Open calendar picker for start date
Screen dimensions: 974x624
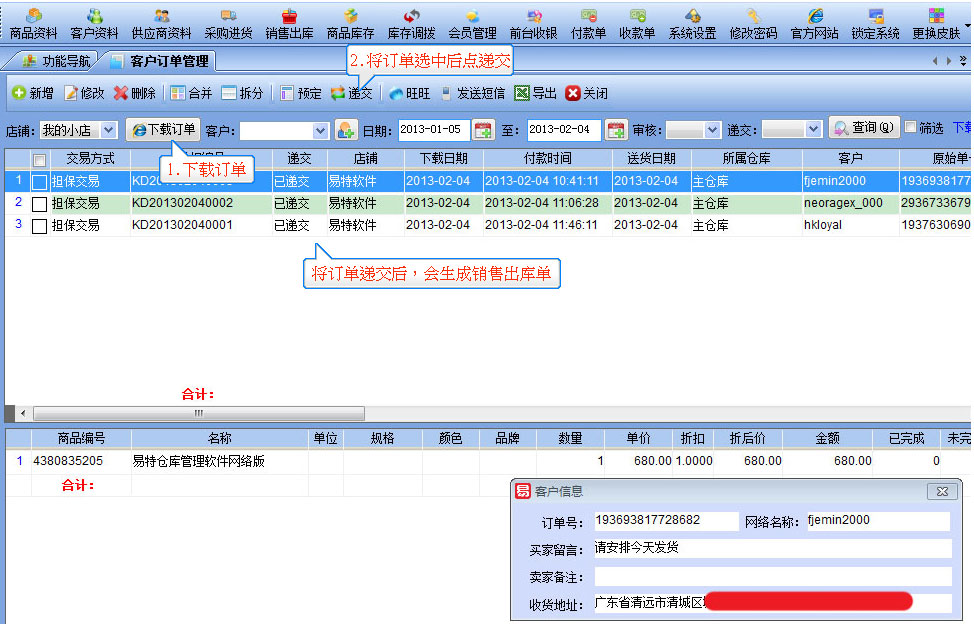click(483, 130)
